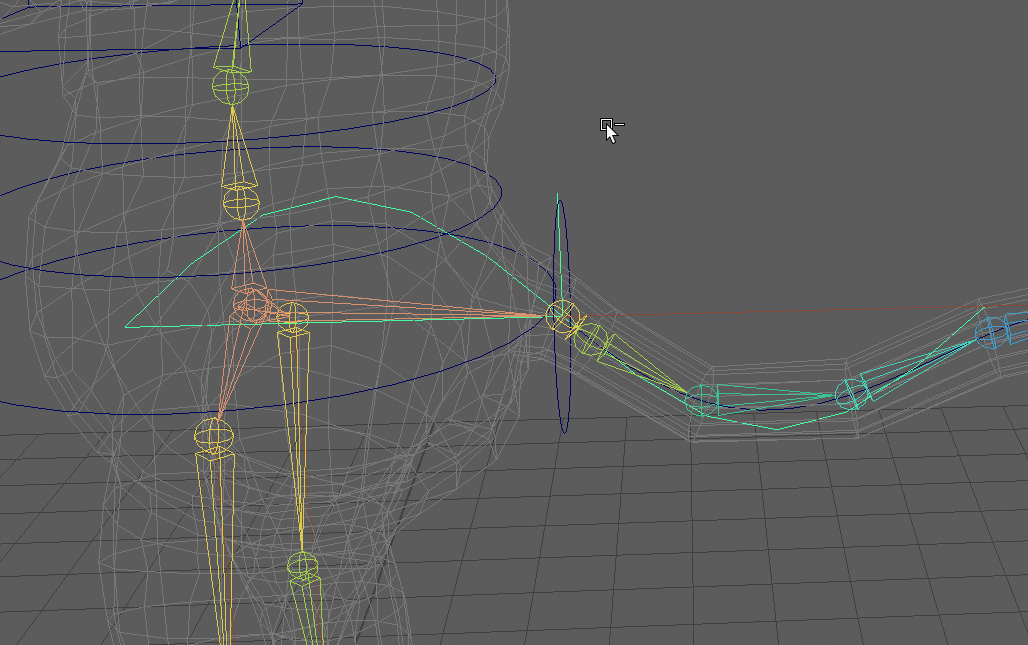Select the green bone below the knee joint
This screenshot has width=1028, height=645.
click(306, 611)
